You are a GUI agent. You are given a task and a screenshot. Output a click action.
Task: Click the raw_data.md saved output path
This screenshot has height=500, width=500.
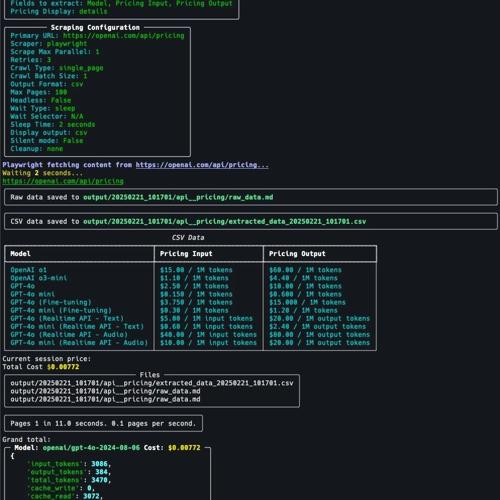point(178,197)
